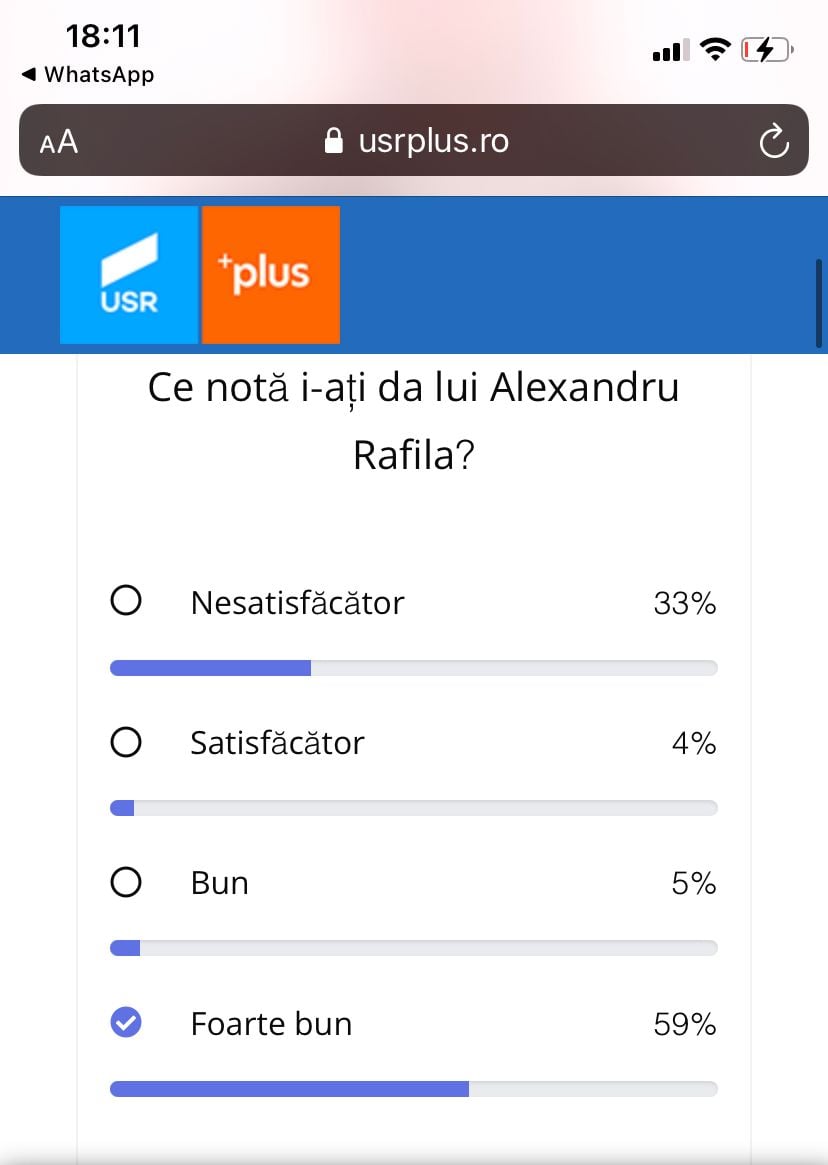Viewport: 828px width, 1165px height.
Task: Tap the usrplus.ro address field
Action: pos(433,142)
